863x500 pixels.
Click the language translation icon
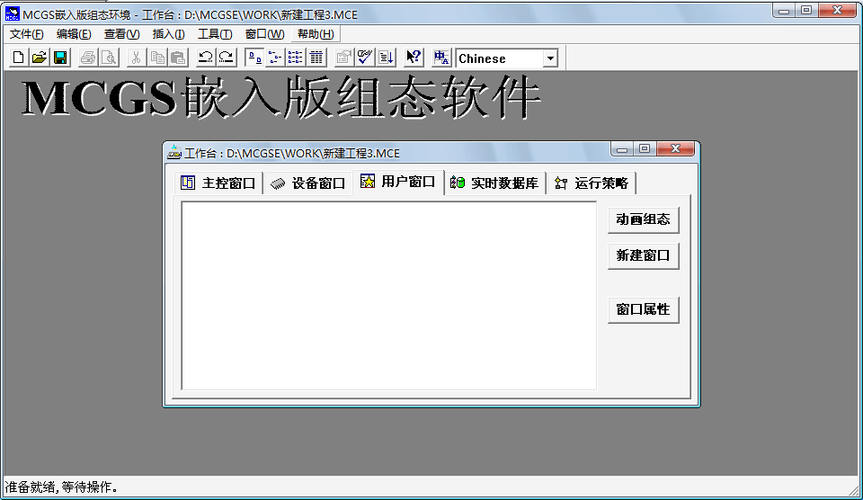(x=441, y=57)
